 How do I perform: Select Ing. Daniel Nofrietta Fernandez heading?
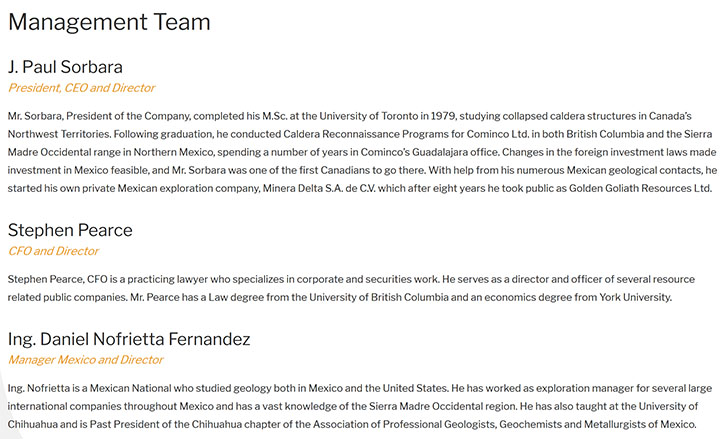coord(129,339)
